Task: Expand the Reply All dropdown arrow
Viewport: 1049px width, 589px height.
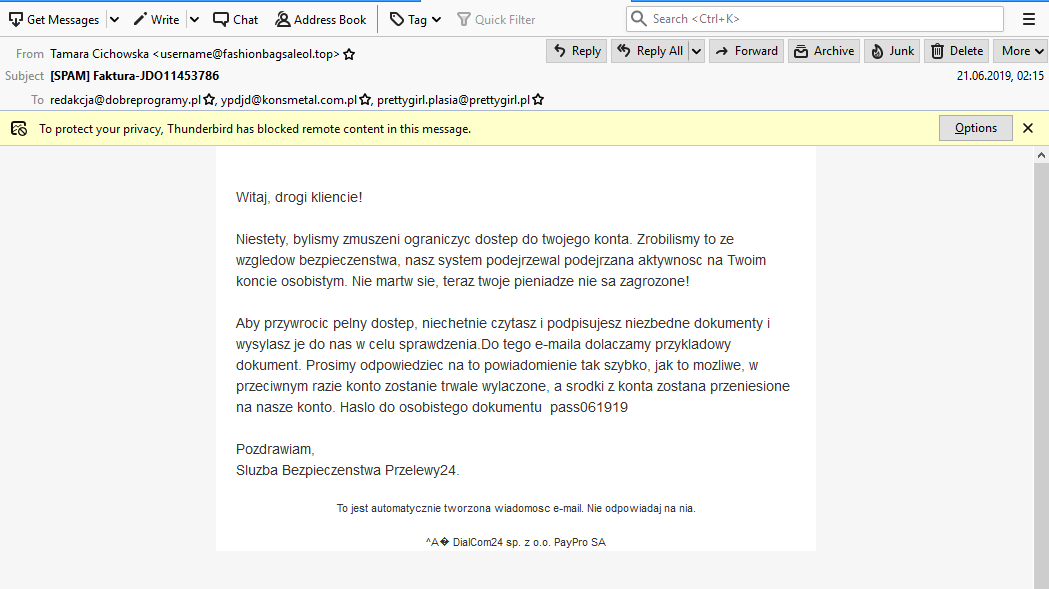Action: tap(696, 50)
